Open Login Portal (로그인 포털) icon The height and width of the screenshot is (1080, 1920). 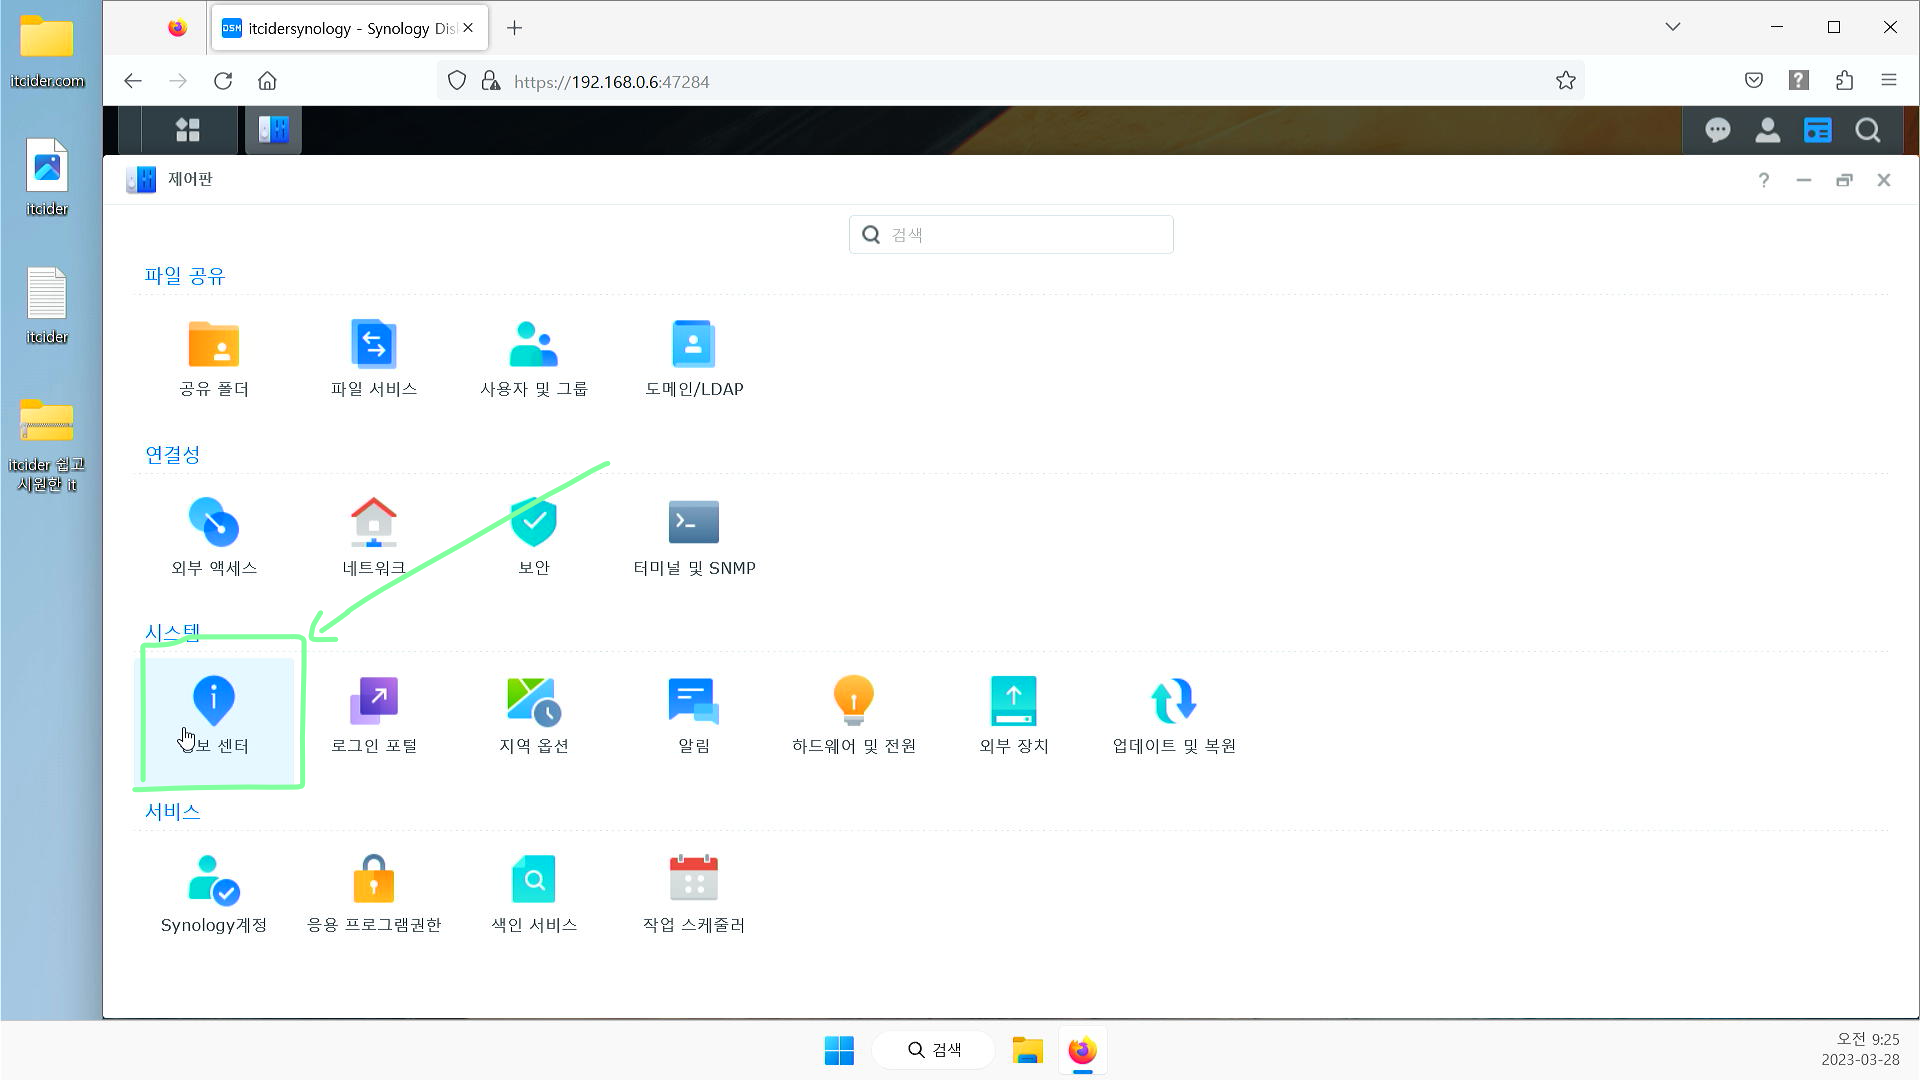click(x=373, y=702)
